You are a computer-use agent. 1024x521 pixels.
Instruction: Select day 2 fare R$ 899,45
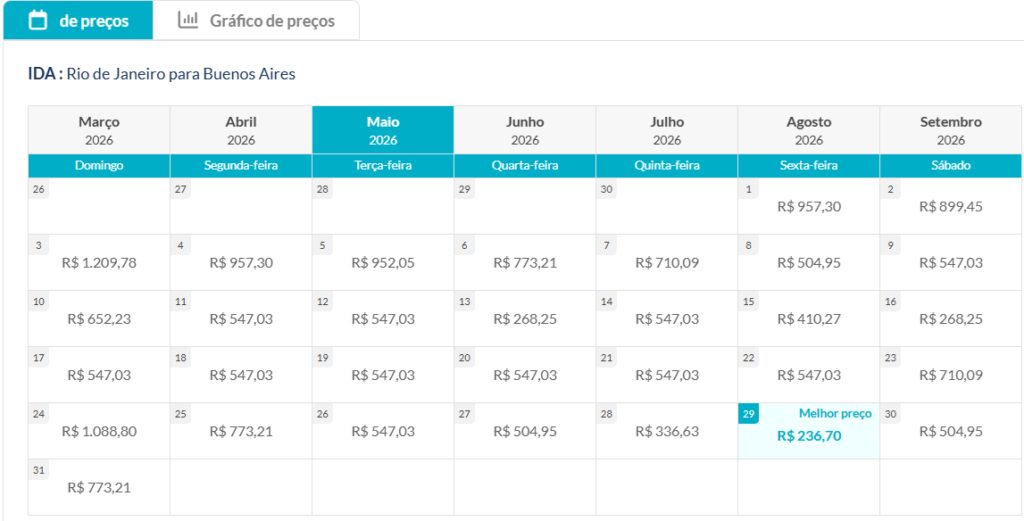pos(951,207)
